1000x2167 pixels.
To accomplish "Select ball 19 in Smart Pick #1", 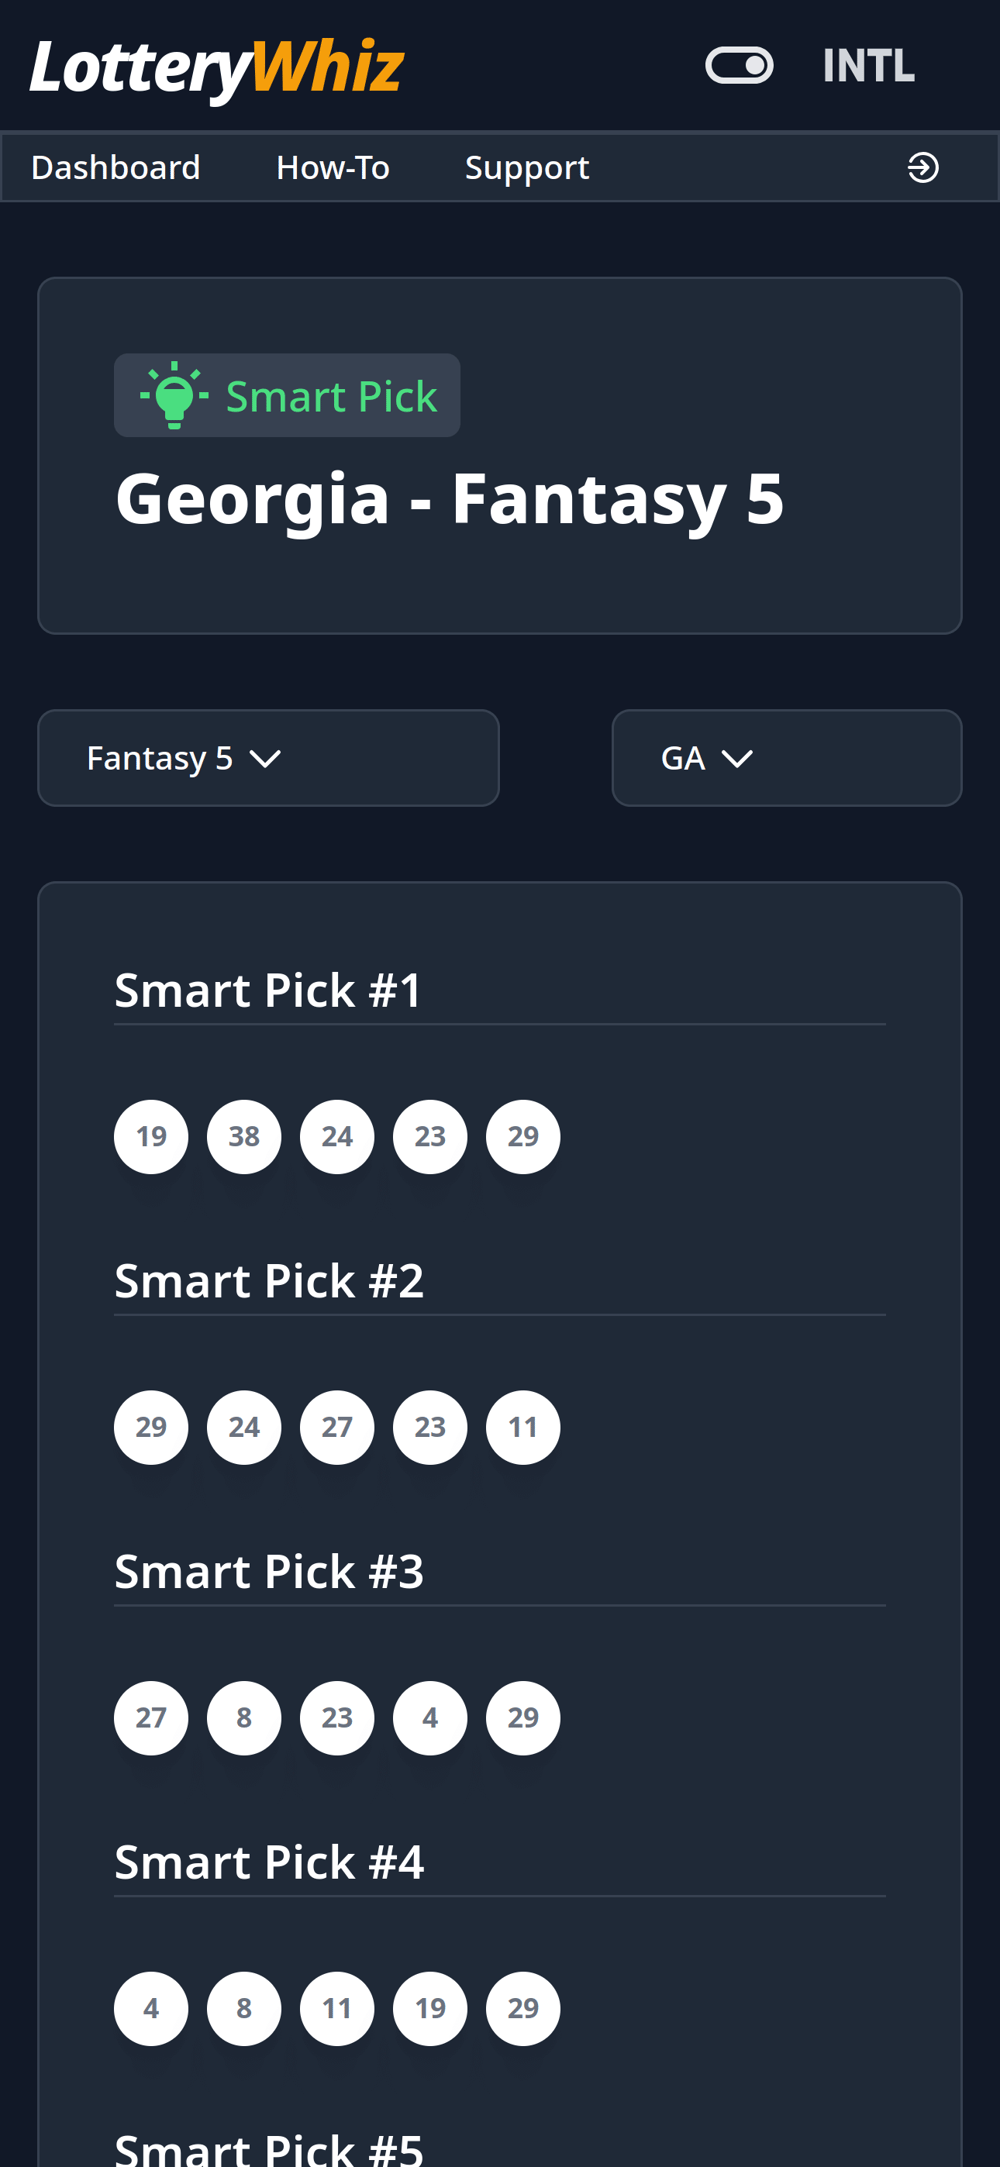I will point(151,1137).
